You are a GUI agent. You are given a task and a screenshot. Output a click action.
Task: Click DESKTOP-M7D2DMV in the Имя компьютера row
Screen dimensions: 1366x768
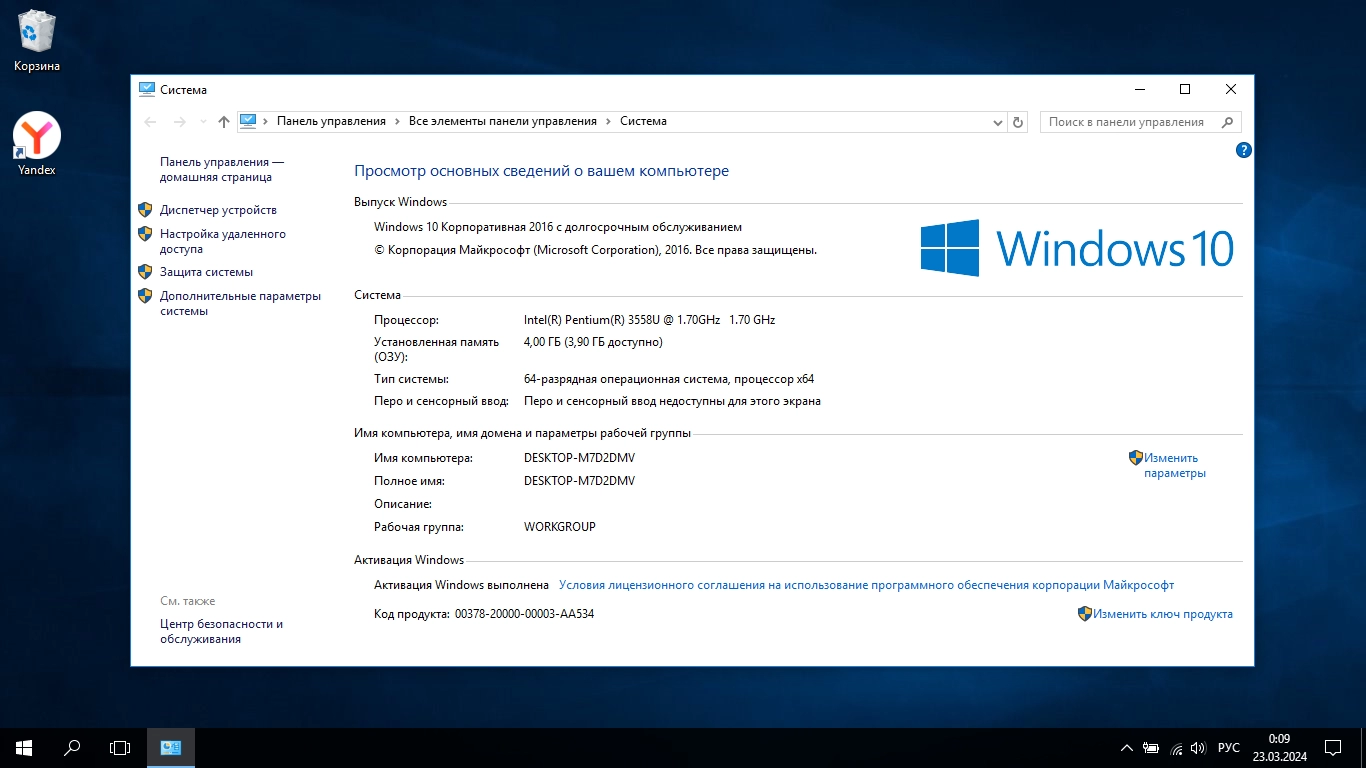tap(579, 458)
